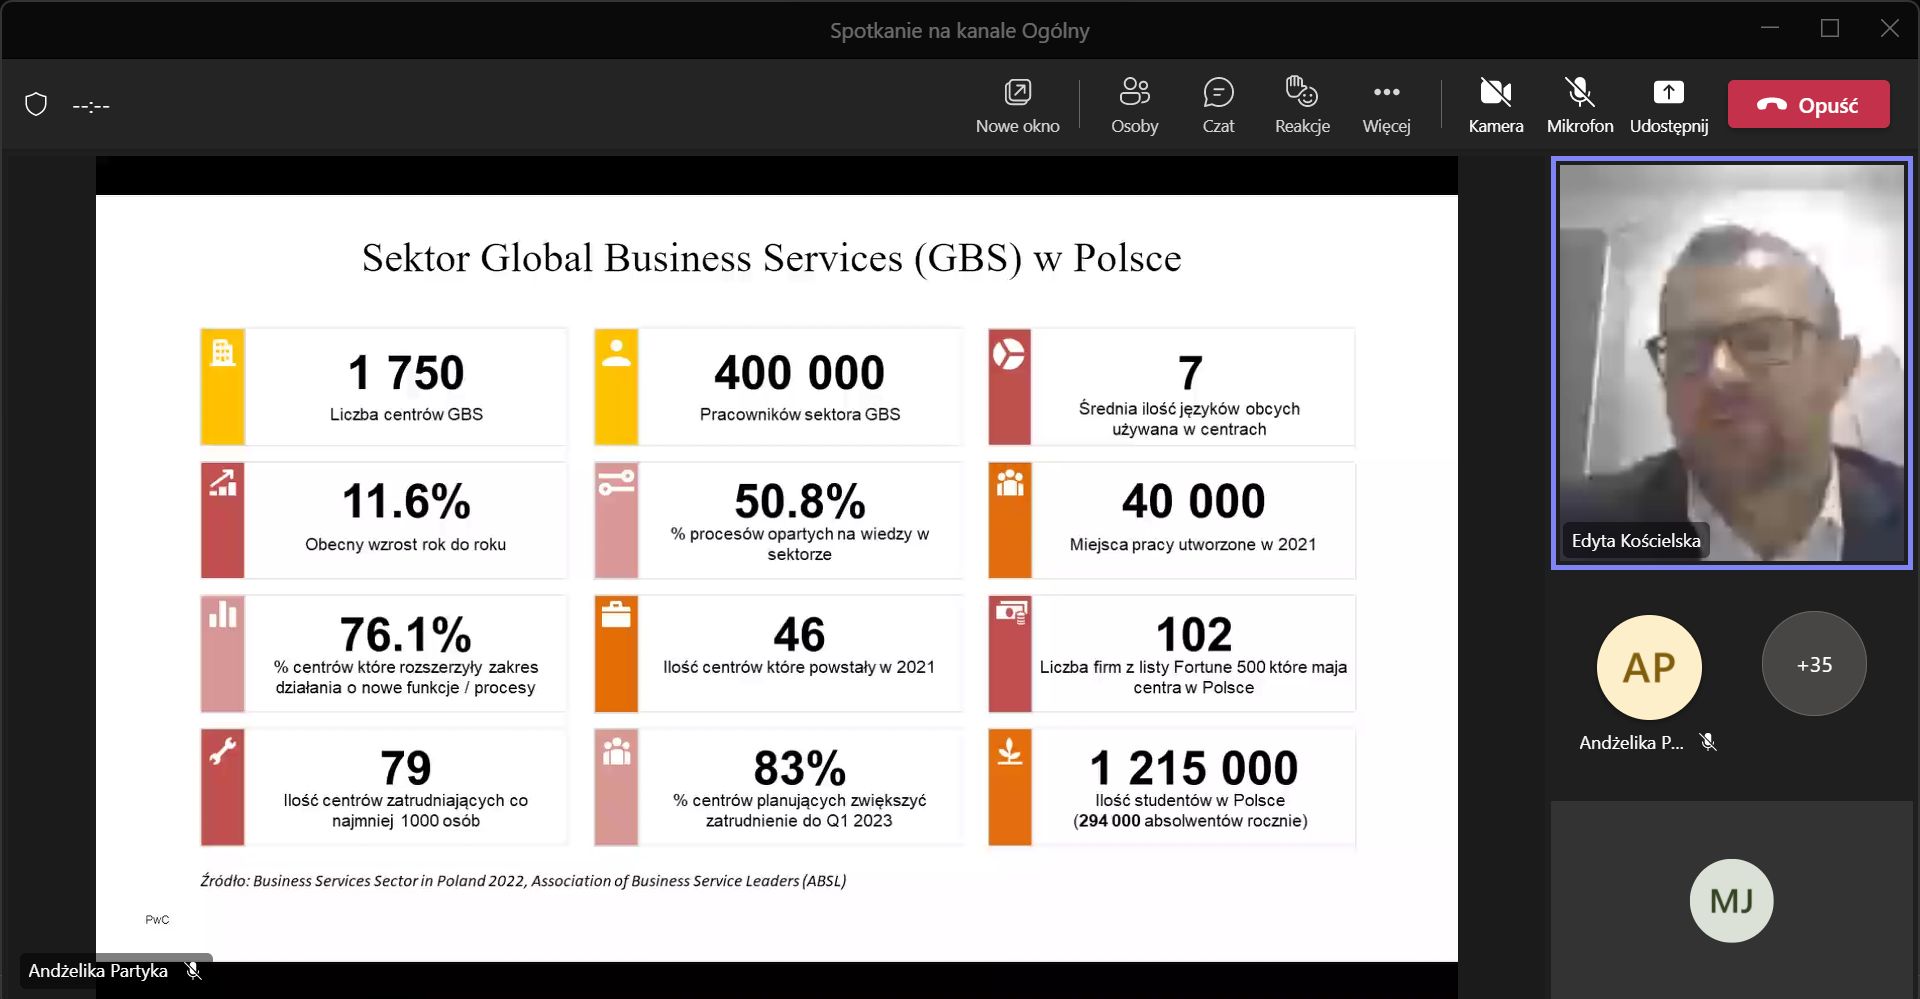This screenshot has width=1920, height=999.
Task: Click the Andżelika Partyka presenter label
Action: (98, 971)
